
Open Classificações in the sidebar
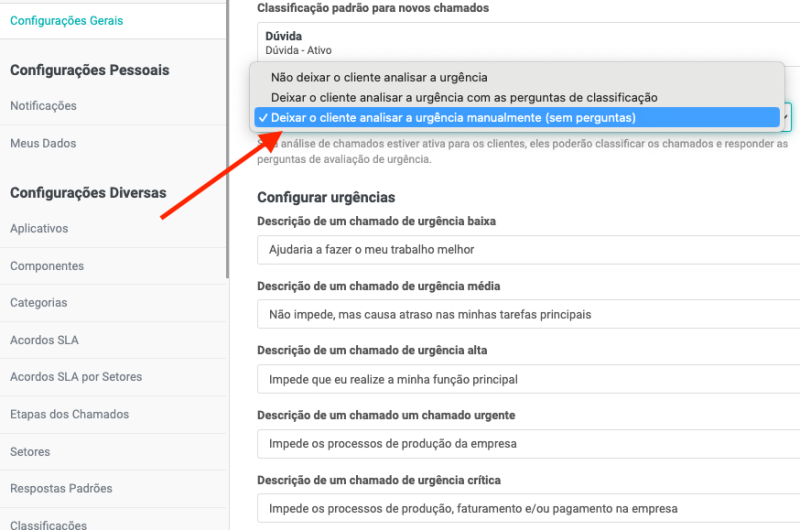(48, 524)
